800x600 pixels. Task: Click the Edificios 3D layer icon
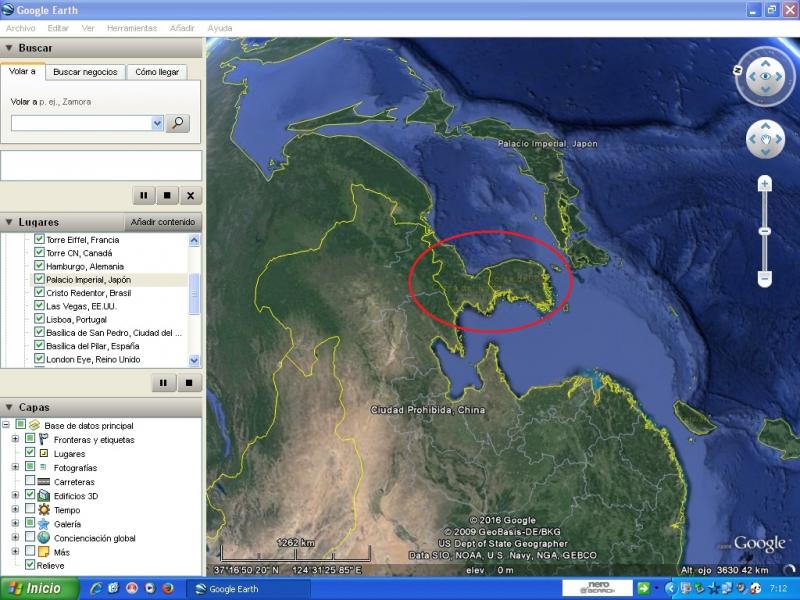pos(44,495)
